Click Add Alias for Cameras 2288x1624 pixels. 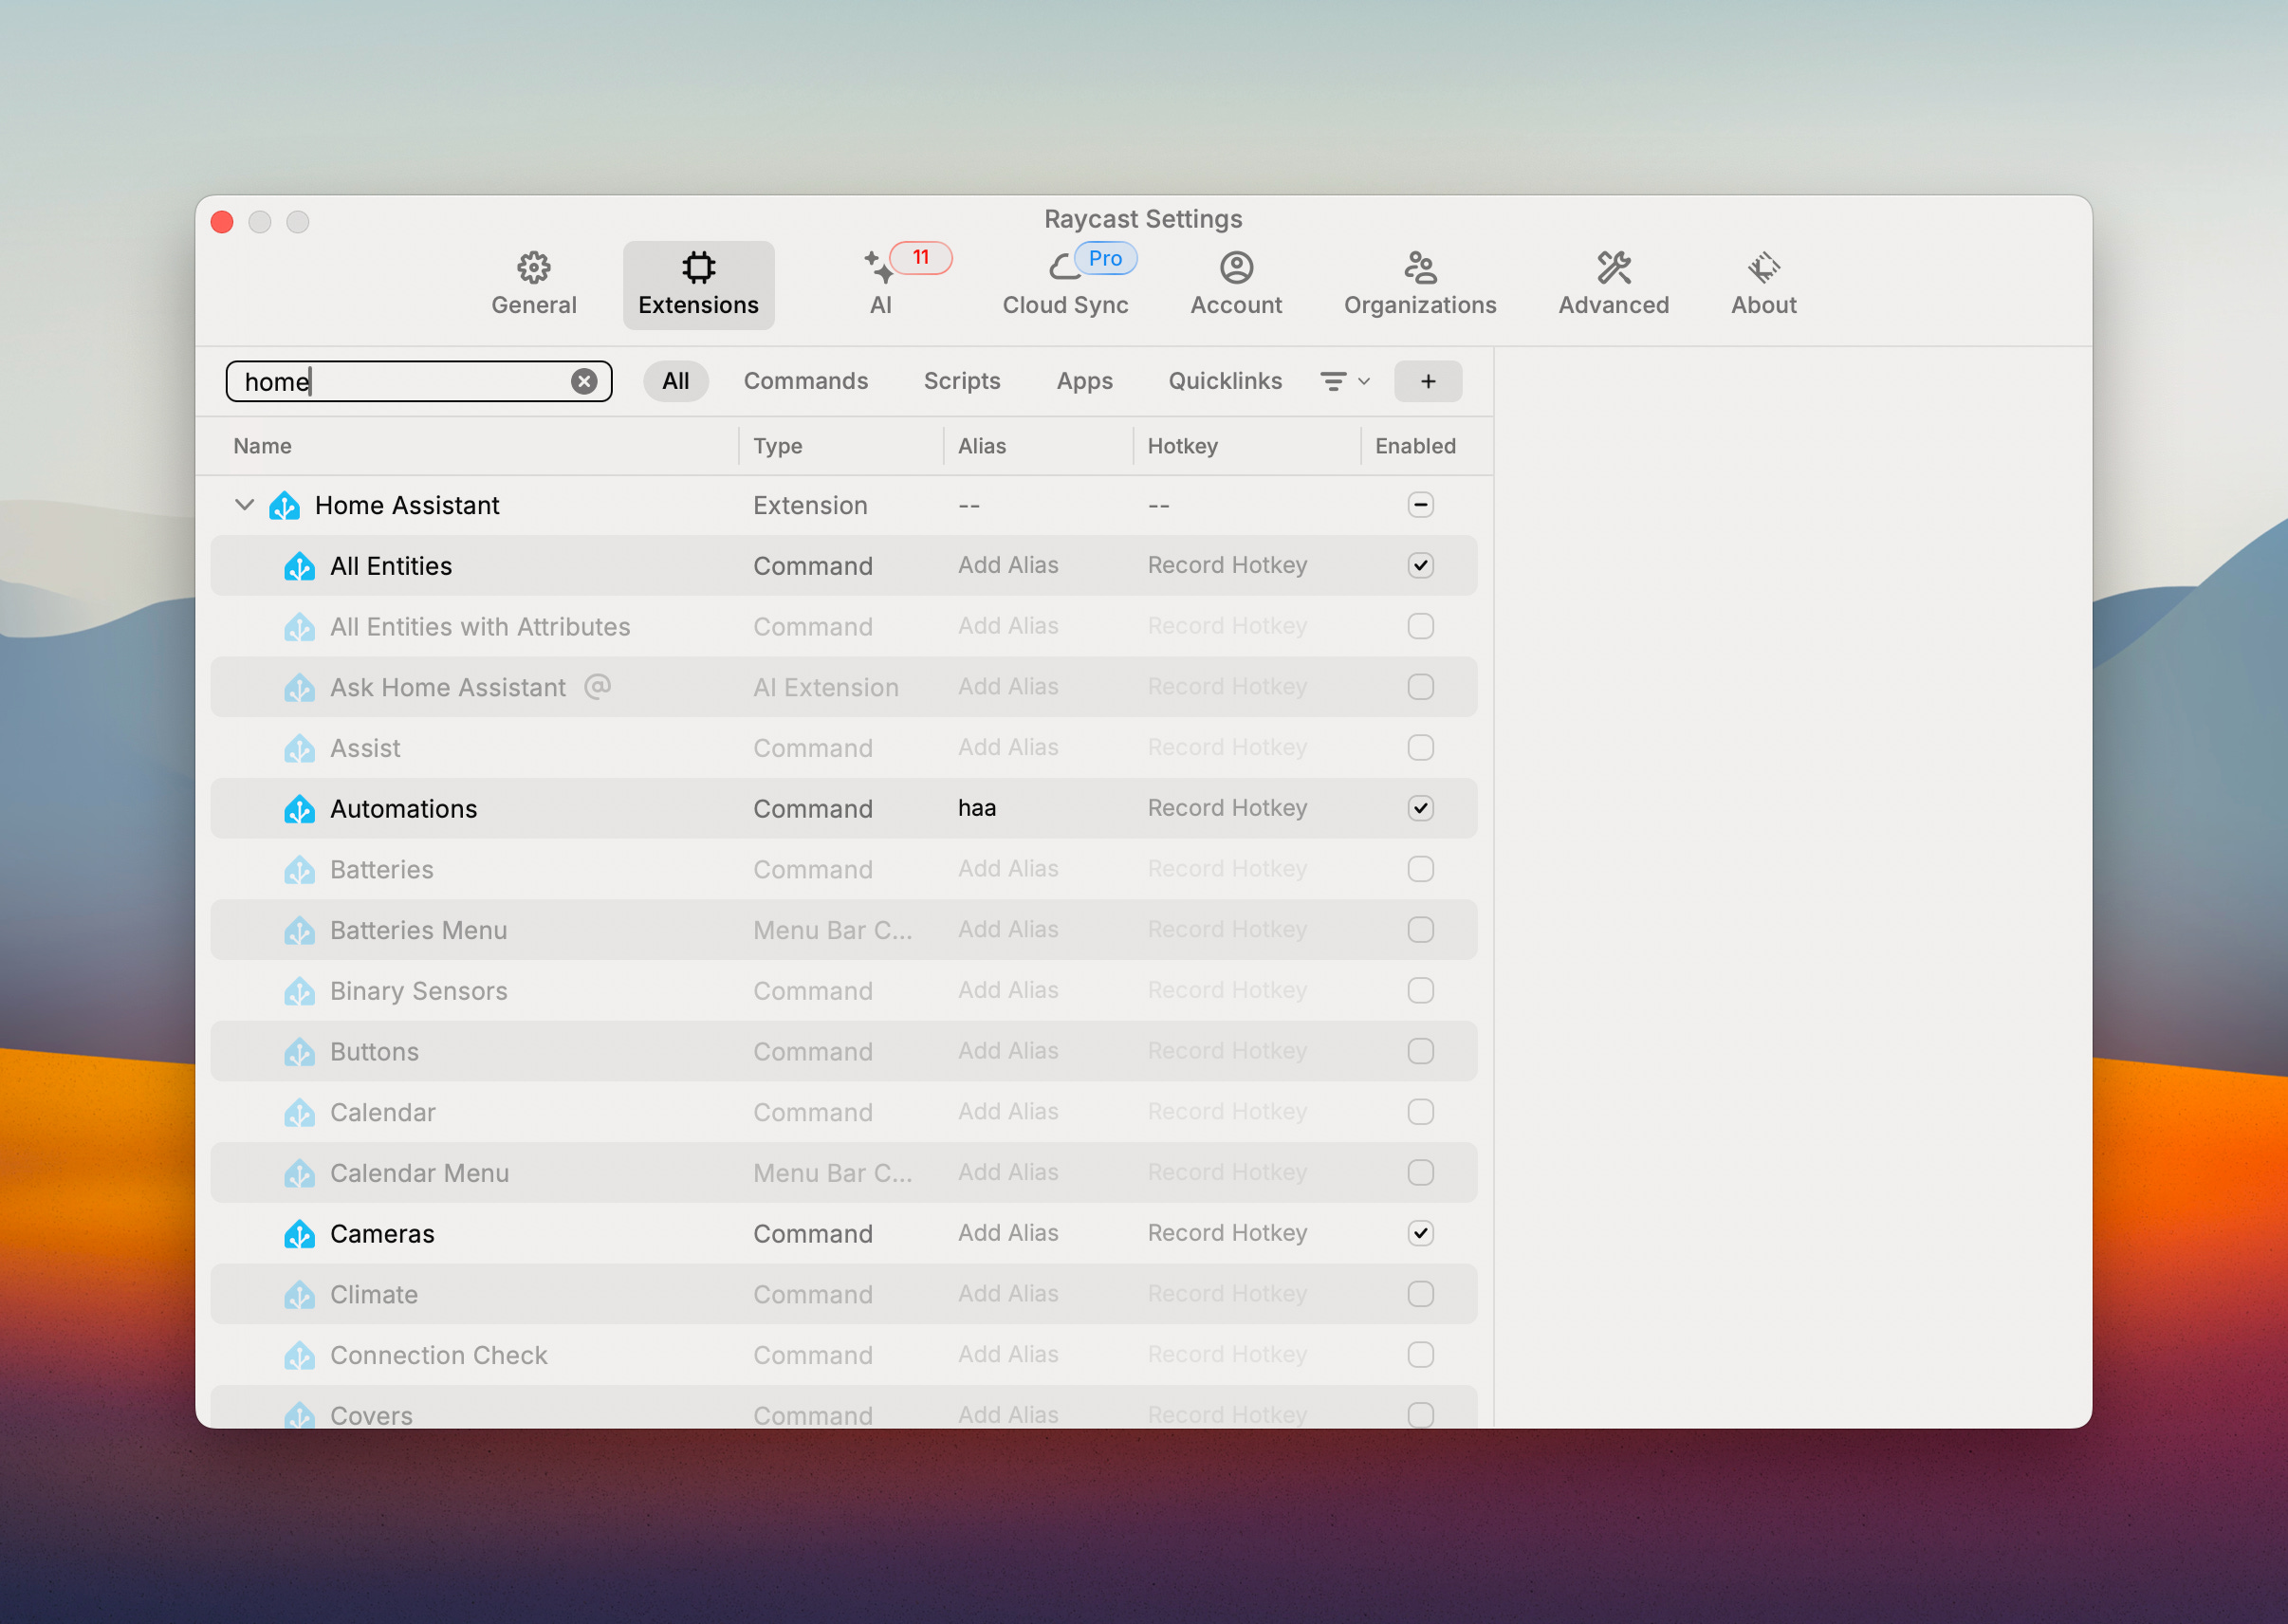coord(1007,1233)
